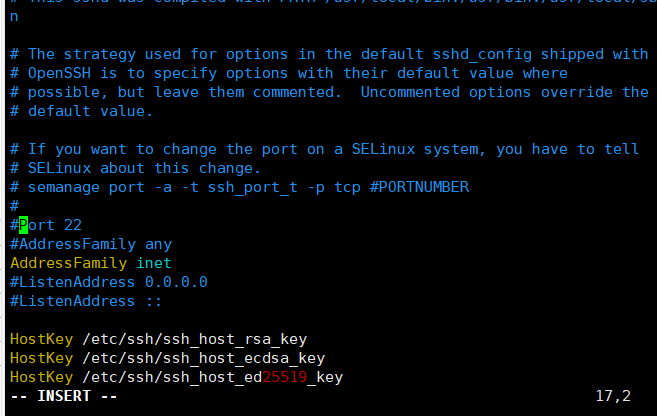The image size is (657, 416).
Task: Click the 17,2 cursor position indicator
Action: click(613, 396)
